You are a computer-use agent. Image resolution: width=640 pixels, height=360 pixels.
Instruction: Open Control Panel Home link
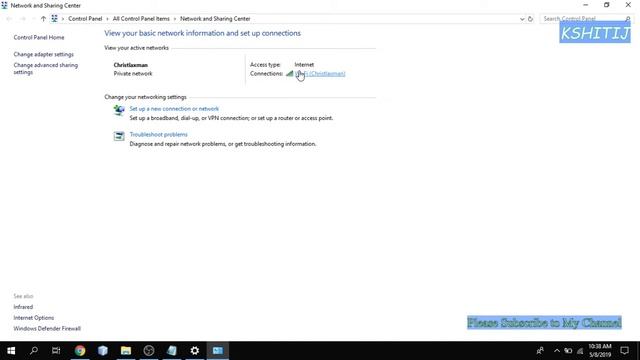pyautogui.click(x=39, y=37)
